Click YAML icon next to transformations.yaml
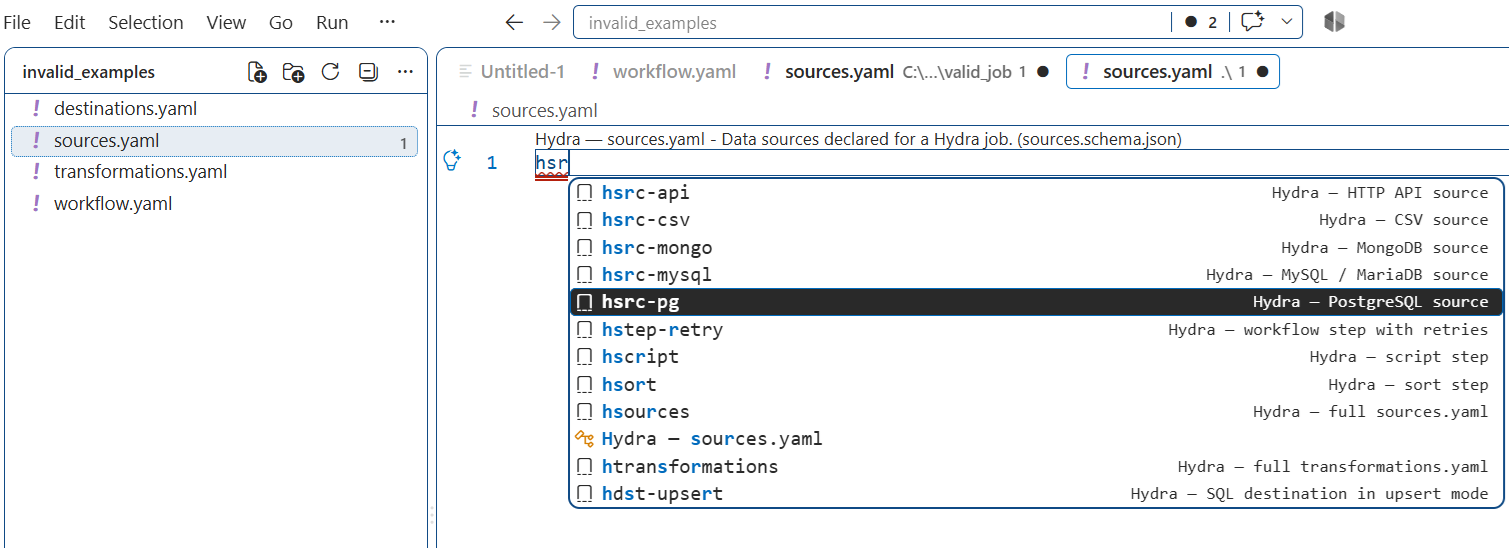The height and width of the screenshot is (548, 1509). tap(36, 172)
